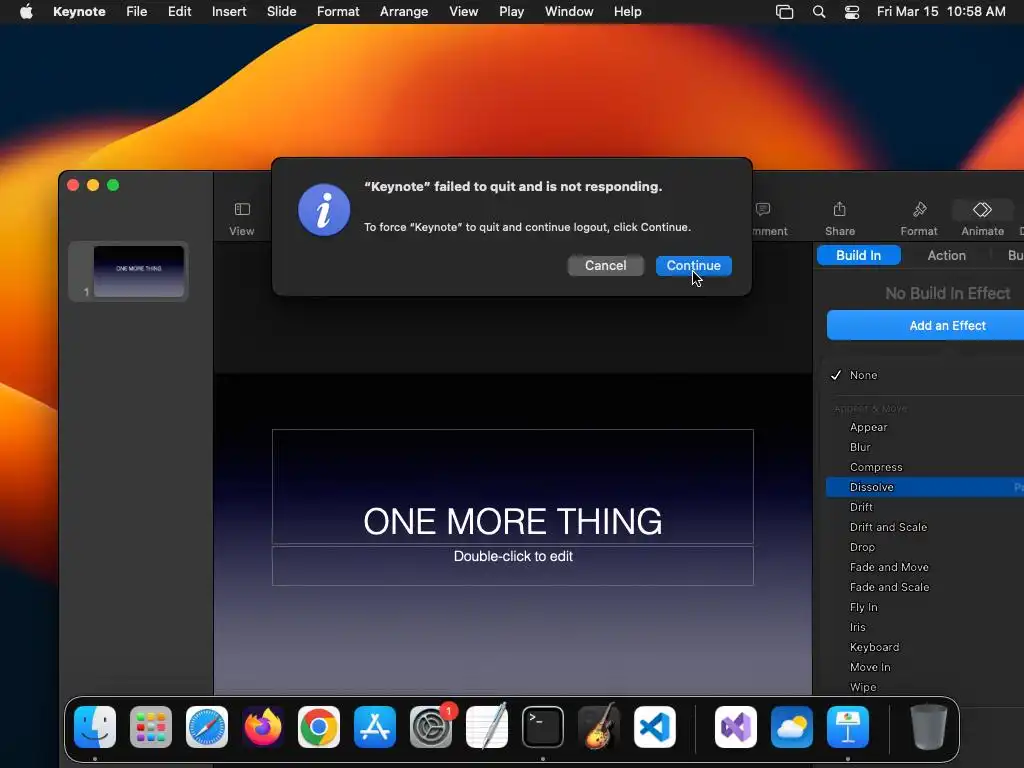Open the Arrange menu

pos(404,12)
